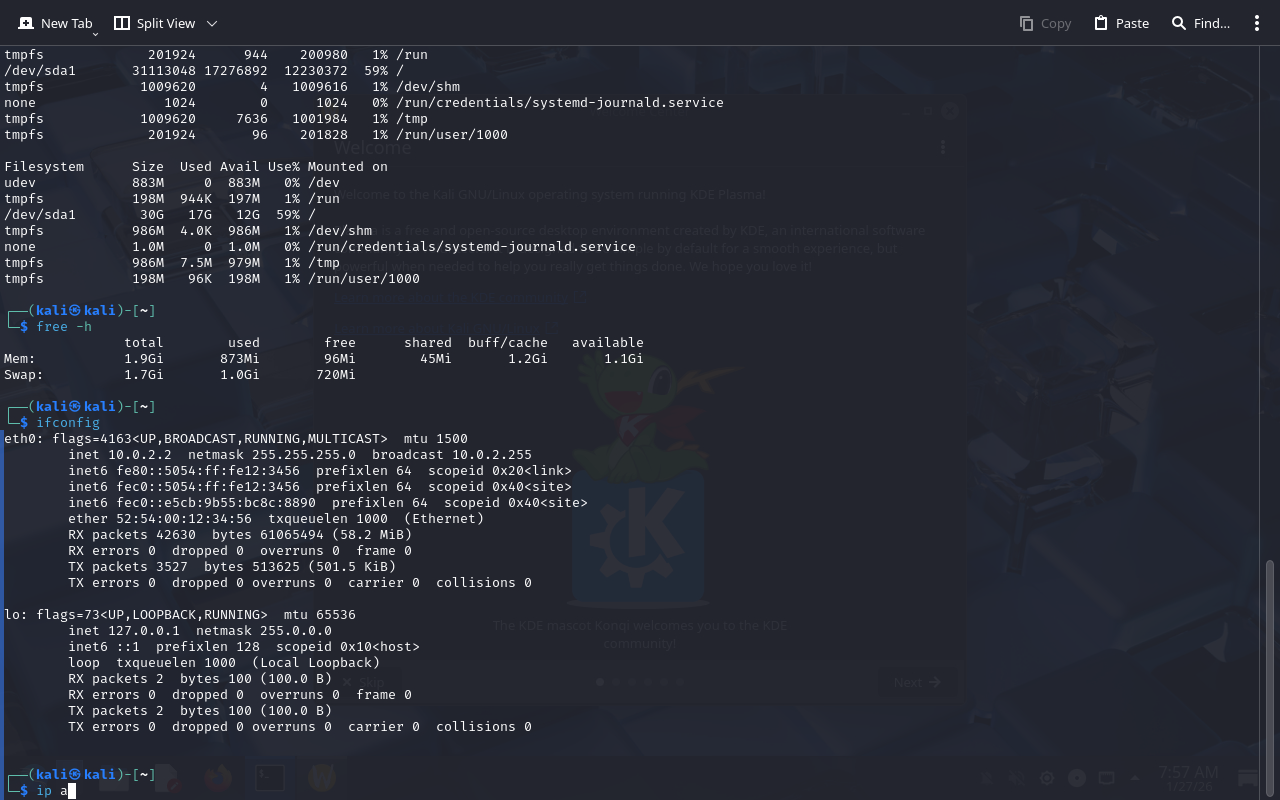
Task: Click the lo loopback interface name
Action: click(12, 615)
